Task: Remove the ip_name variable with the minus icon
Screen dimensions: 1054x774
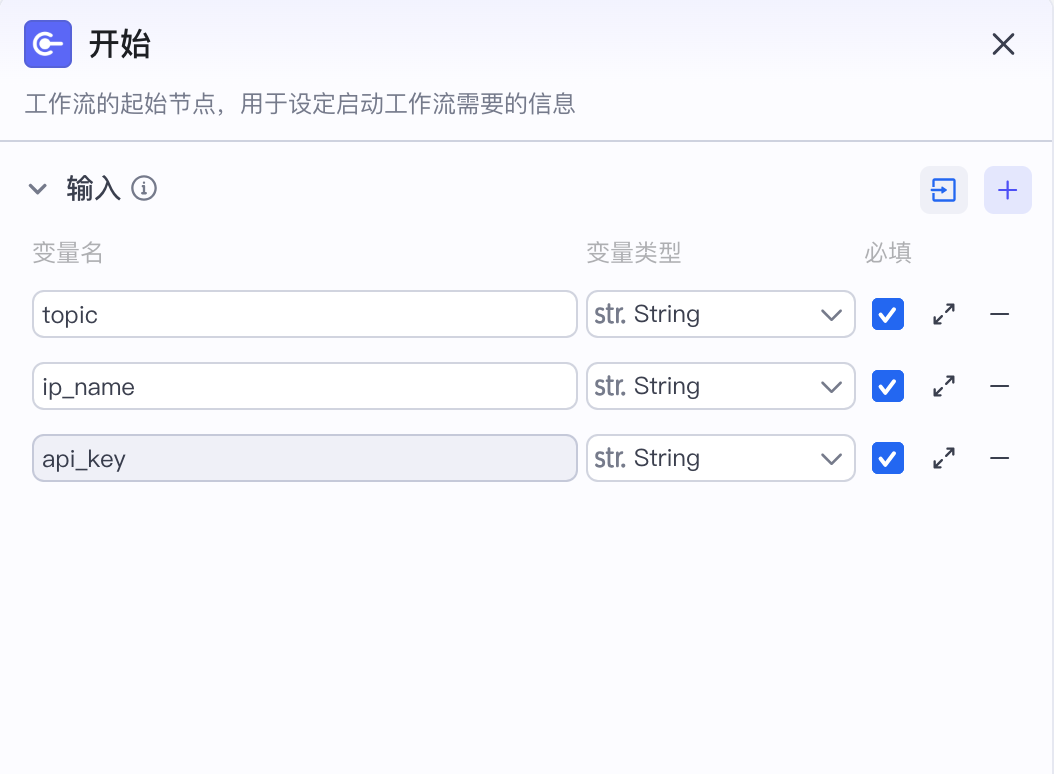Action: pos(999,386)
